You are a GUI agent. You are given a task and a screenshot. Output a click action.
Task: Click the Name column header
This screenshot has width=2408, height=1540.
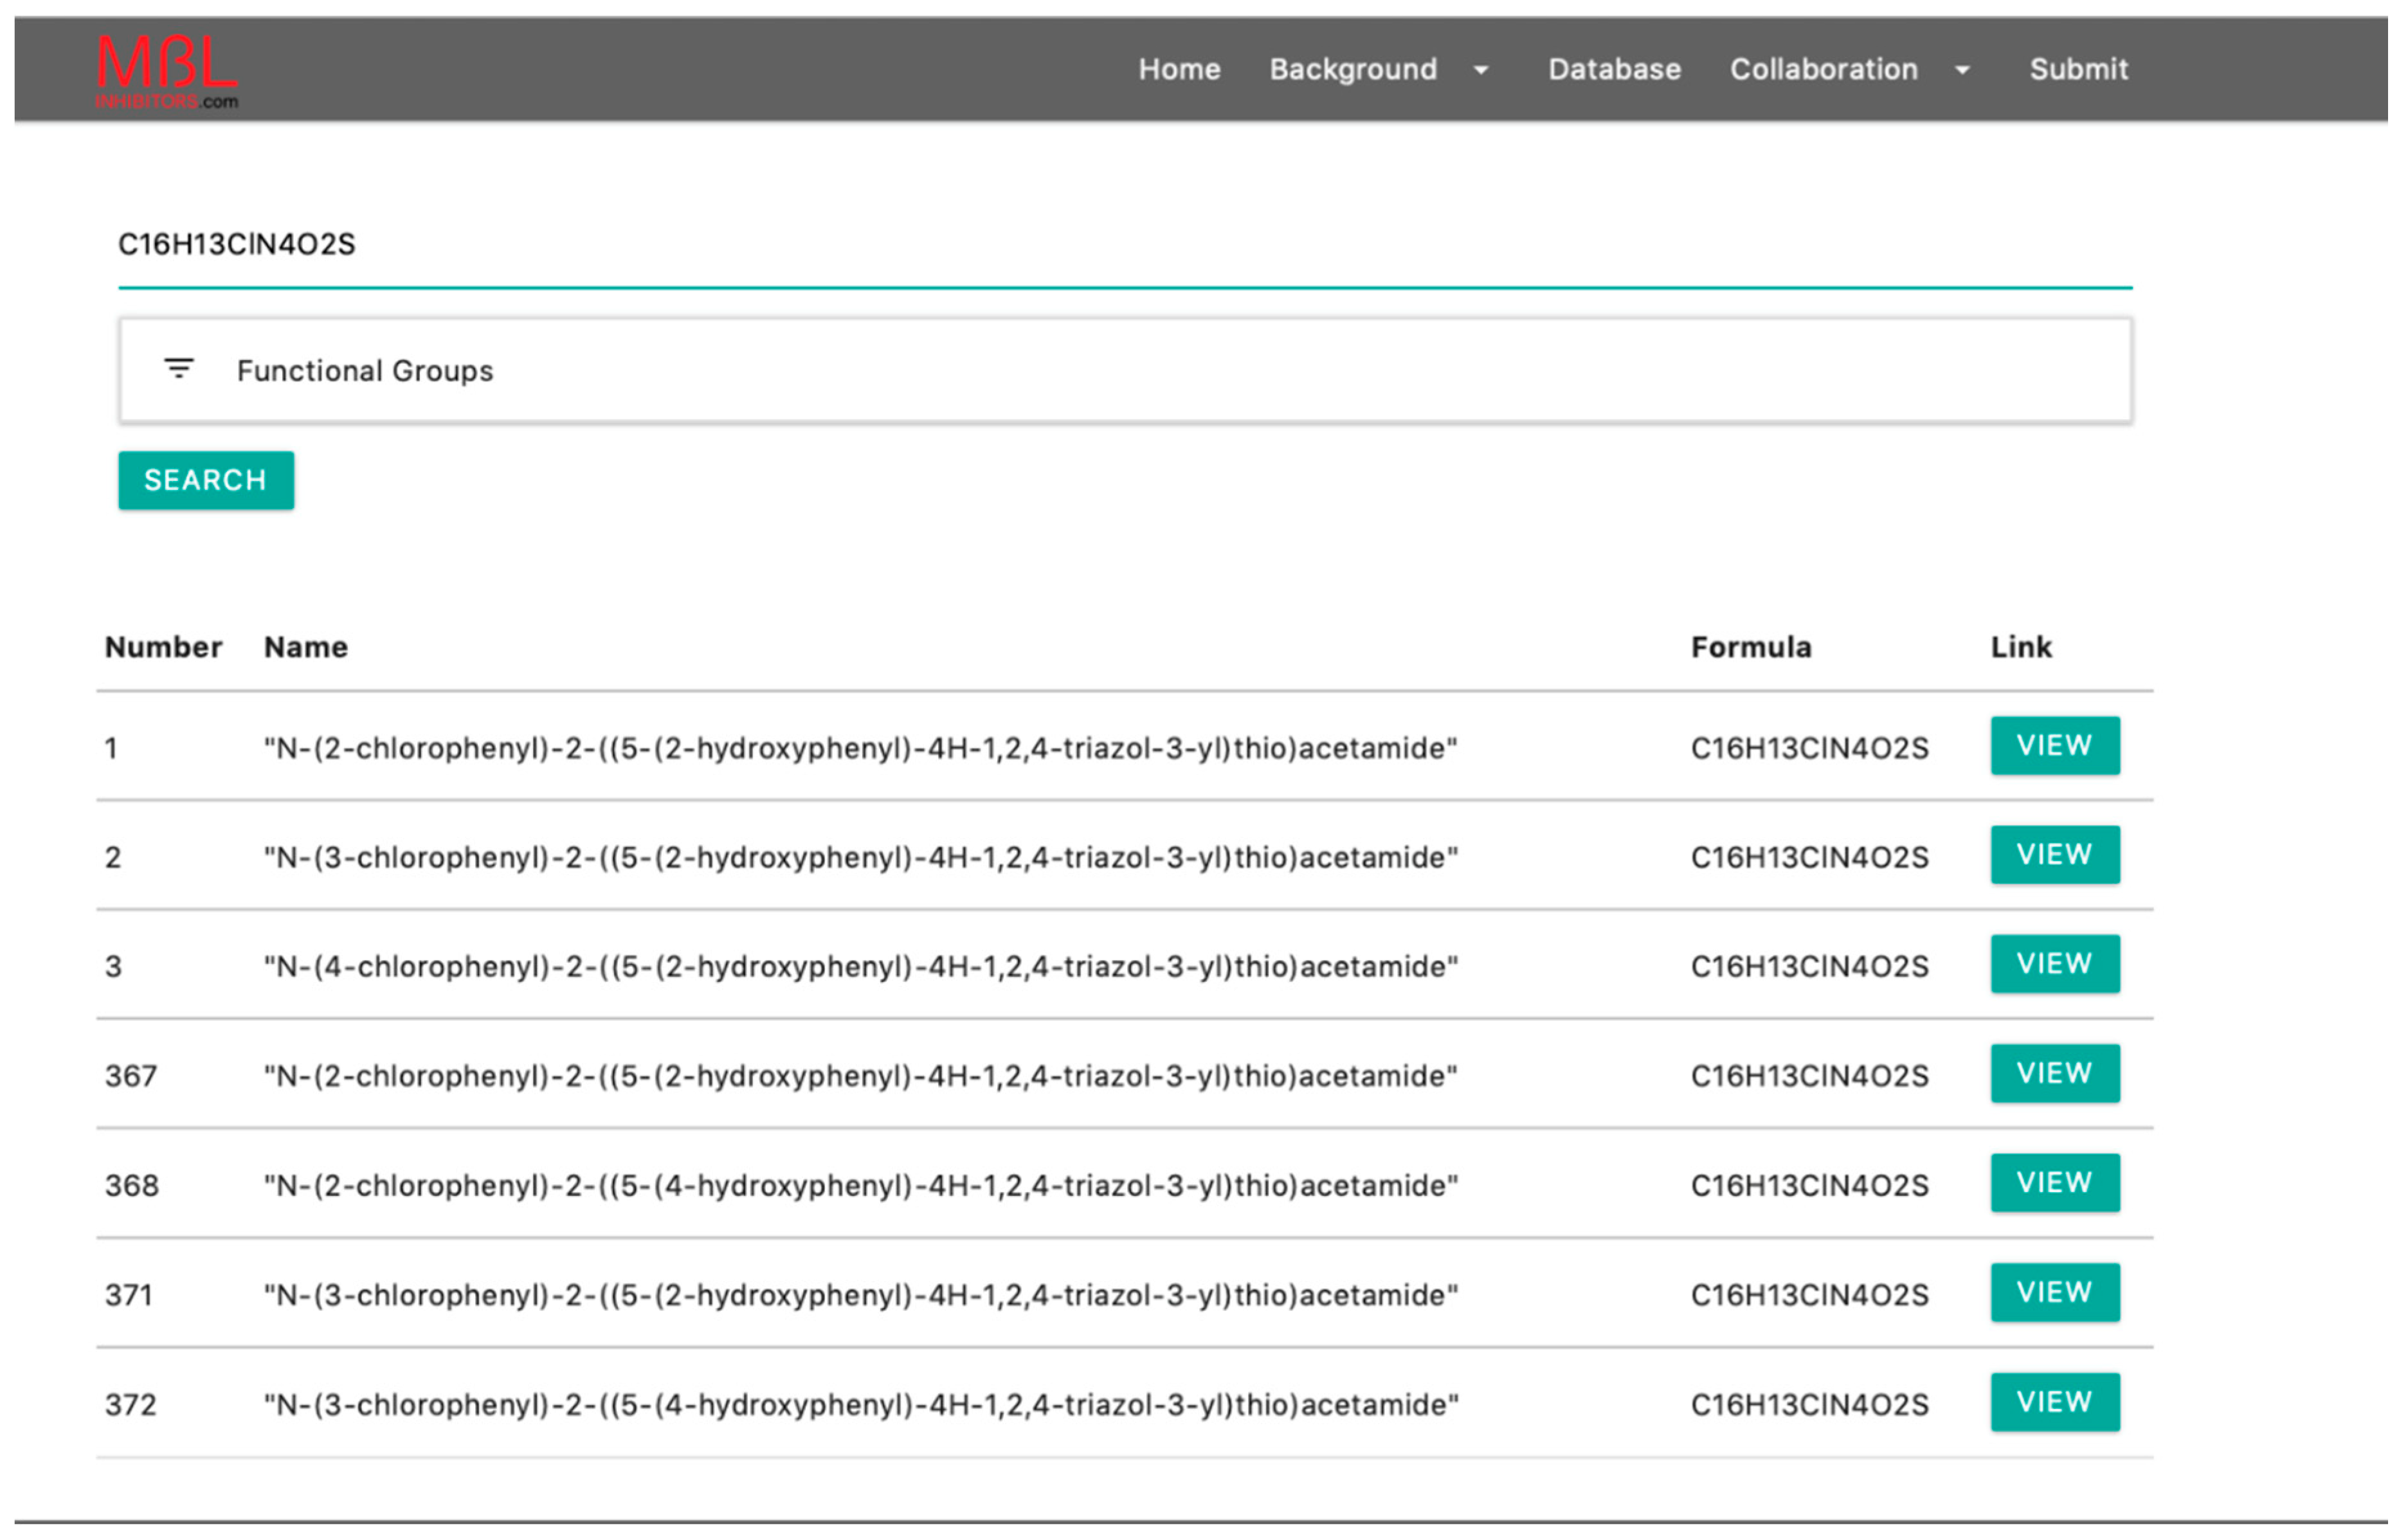coord(305,647)
